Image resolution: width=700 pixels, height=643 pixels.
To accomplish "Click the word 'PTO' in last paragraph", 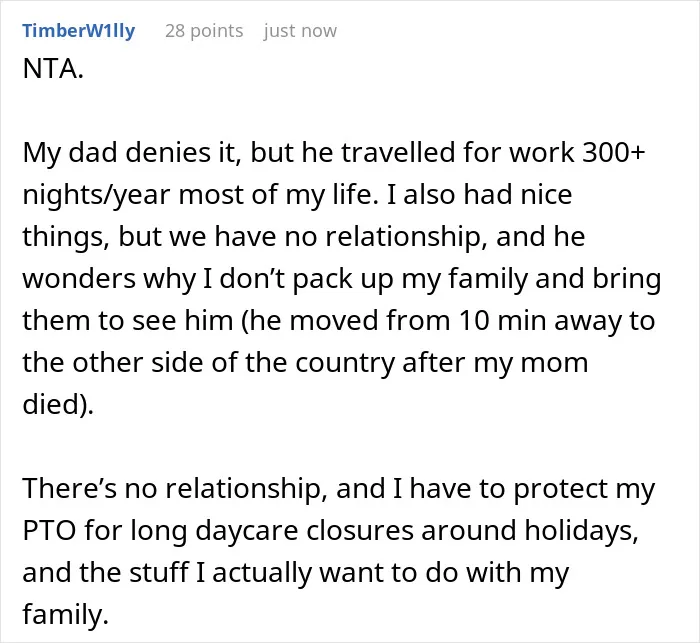I will pos(49,530).
